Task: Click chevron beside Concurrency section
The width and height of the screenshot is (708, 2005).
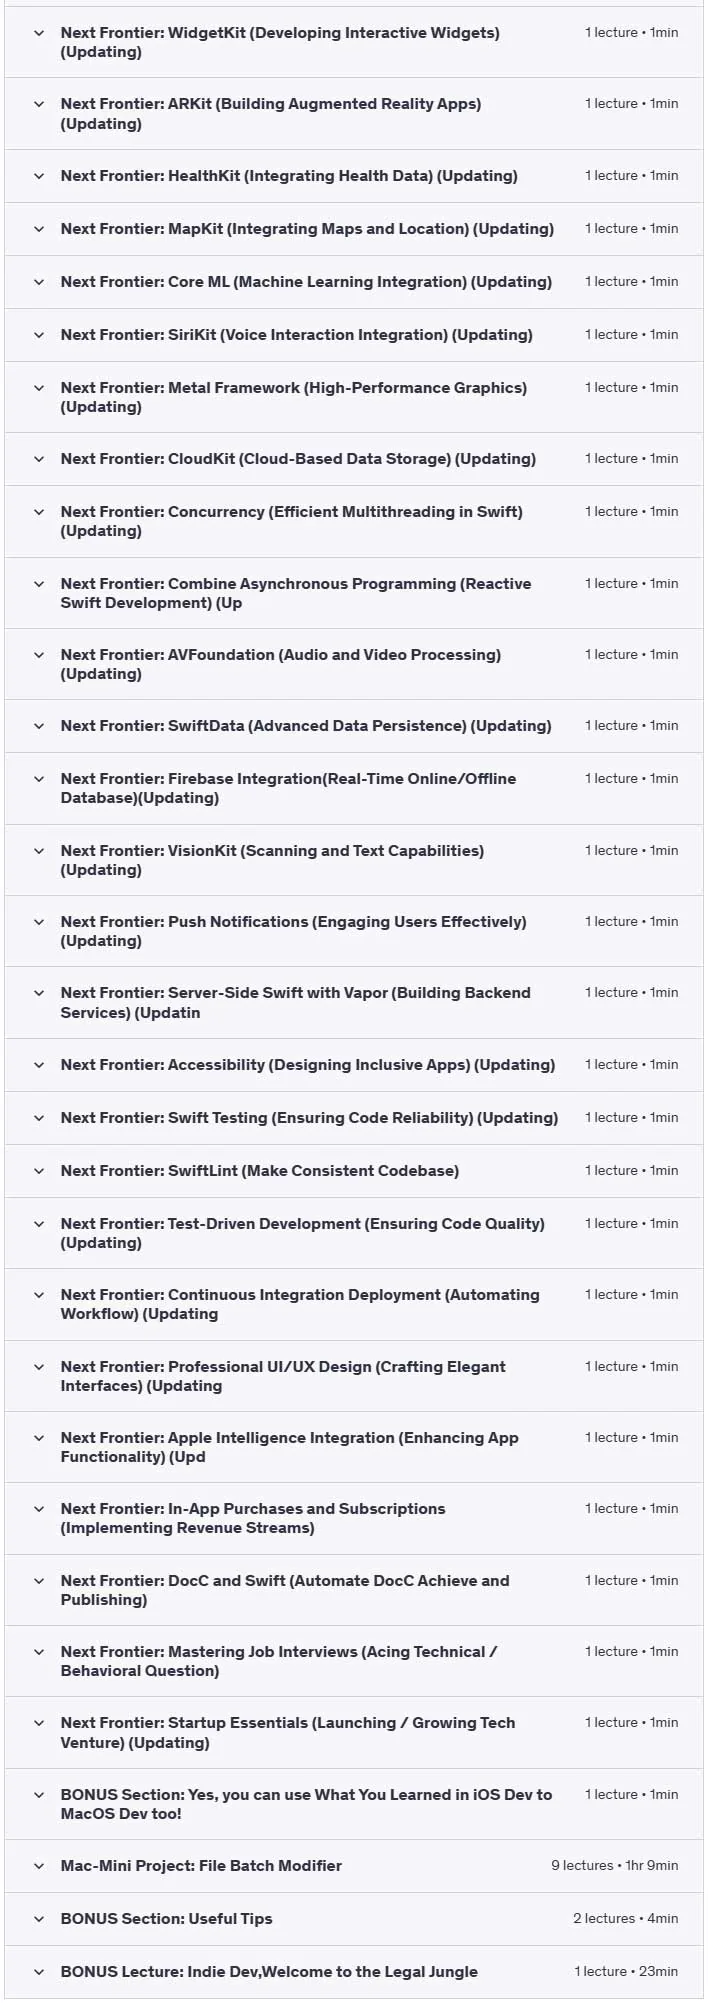Action: (39, 512)
